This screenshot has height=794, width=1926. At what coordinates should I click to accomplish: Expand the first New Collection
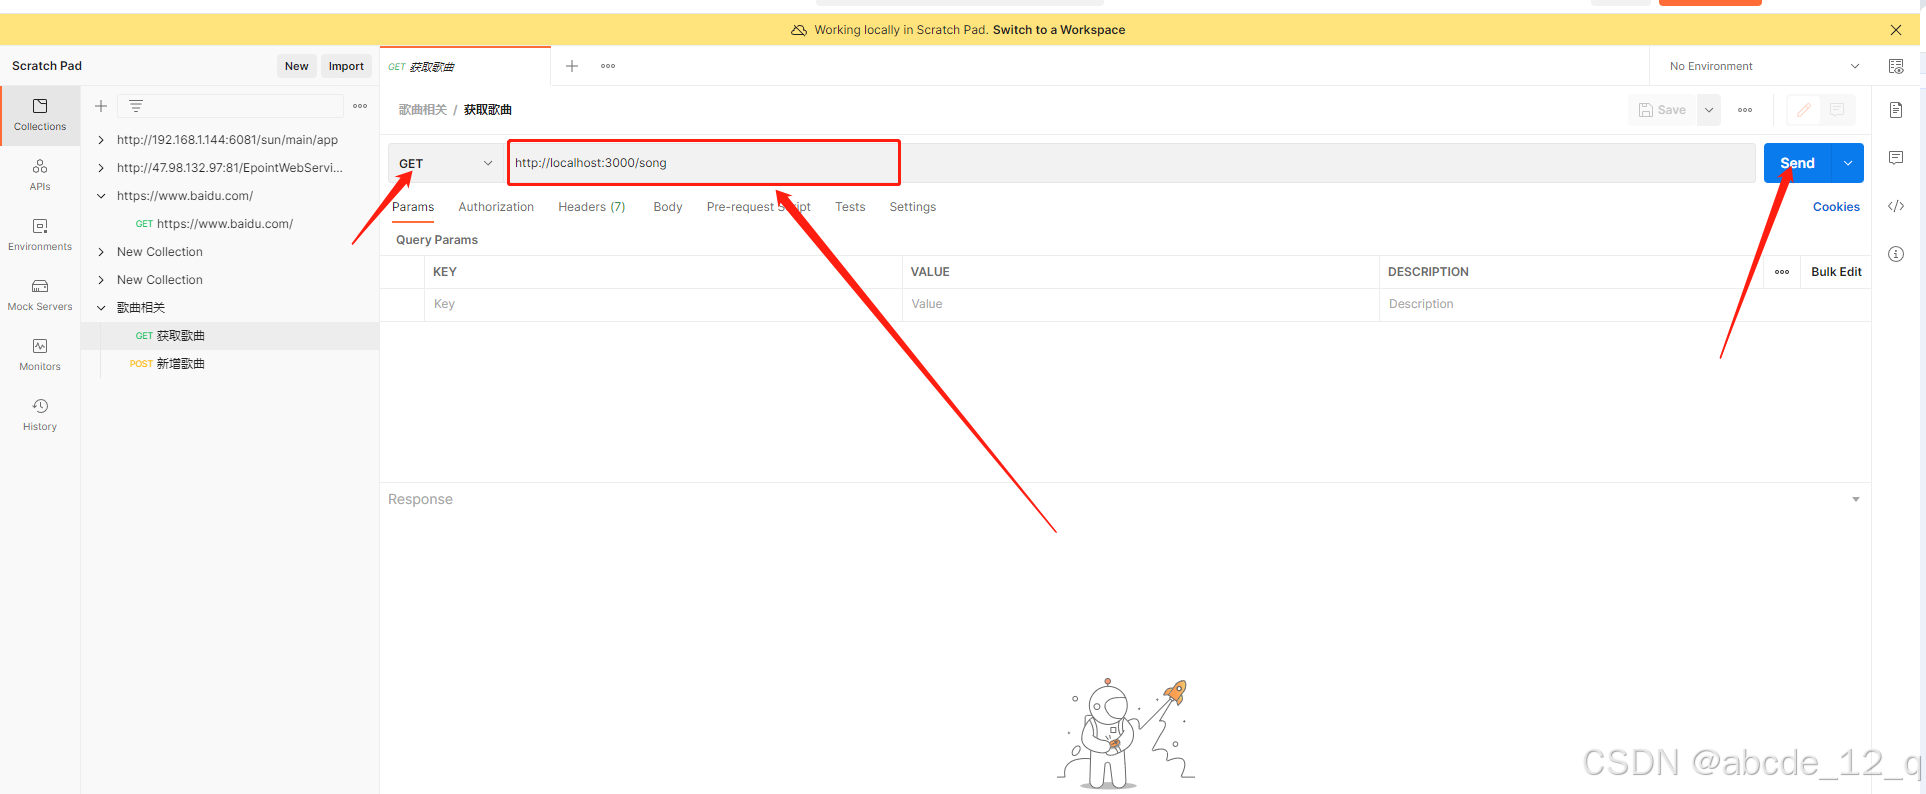coord(101,252)
